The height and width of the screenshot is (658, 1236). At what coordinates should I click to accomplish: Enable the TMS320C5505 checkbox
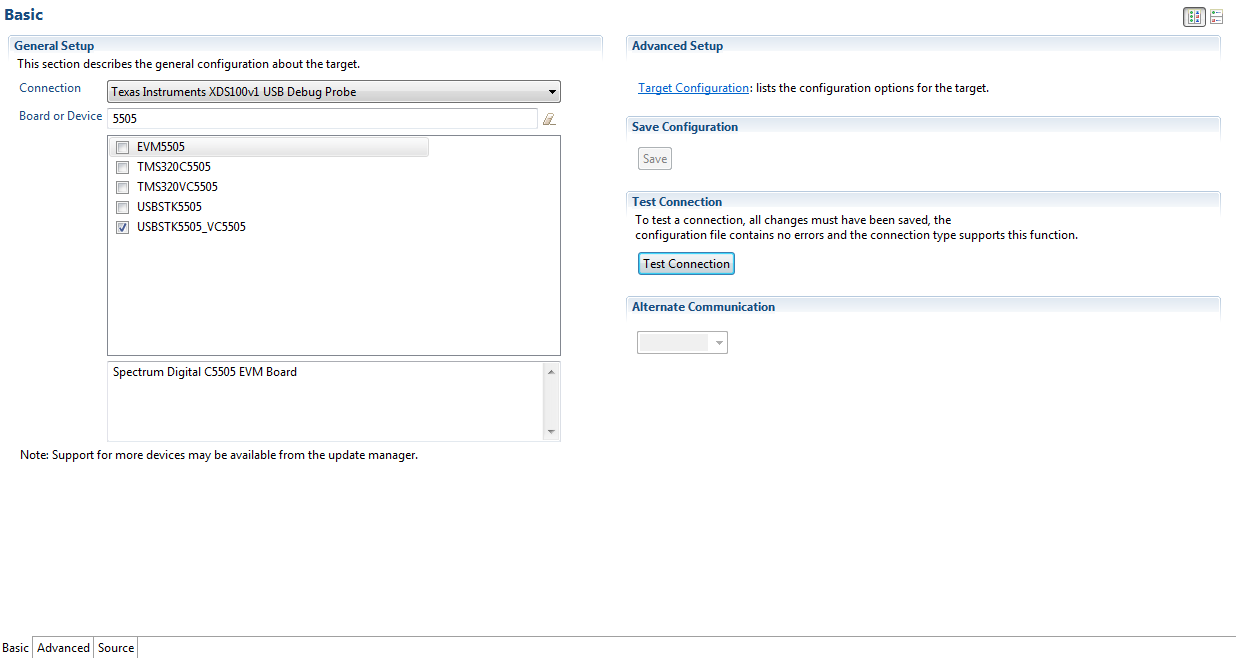coord(123,167)
